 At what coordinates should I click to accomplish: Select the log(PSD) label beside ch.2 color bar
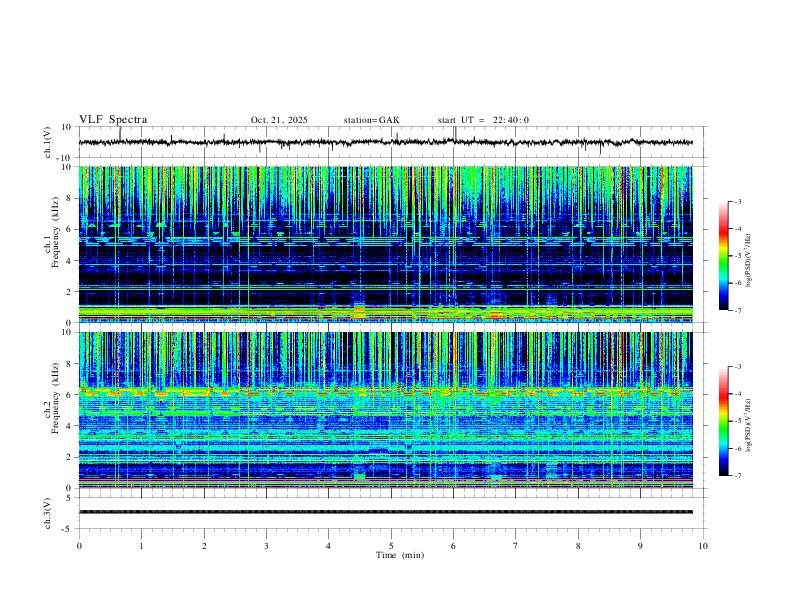point(749,425)
